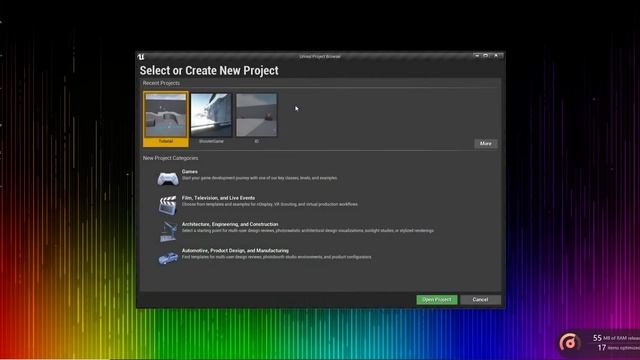Cancel the project browser dialog
This screenshot has height=360, width=640.
pos(480,300)
